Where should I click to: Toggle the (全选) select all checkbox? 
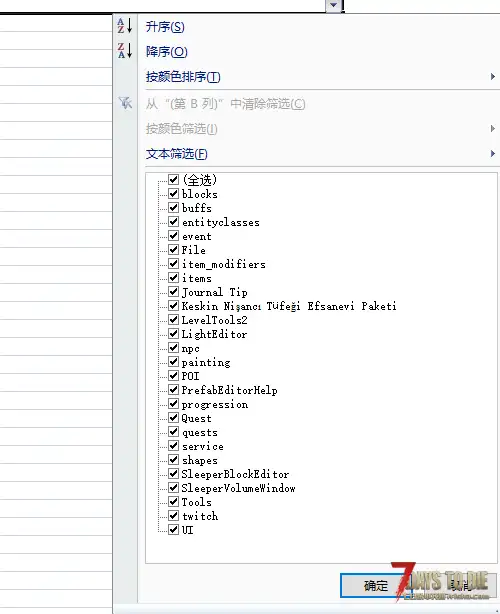tap(173, 179)
